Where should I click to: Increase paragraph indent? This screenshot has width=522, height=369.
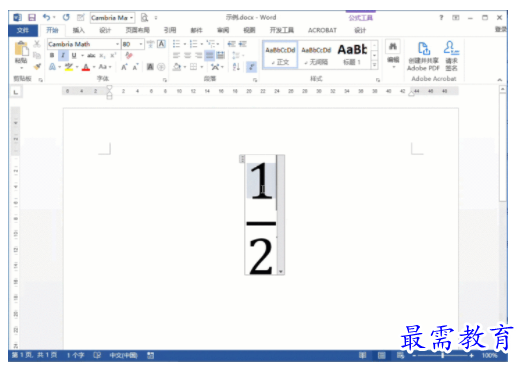[243, 44]
